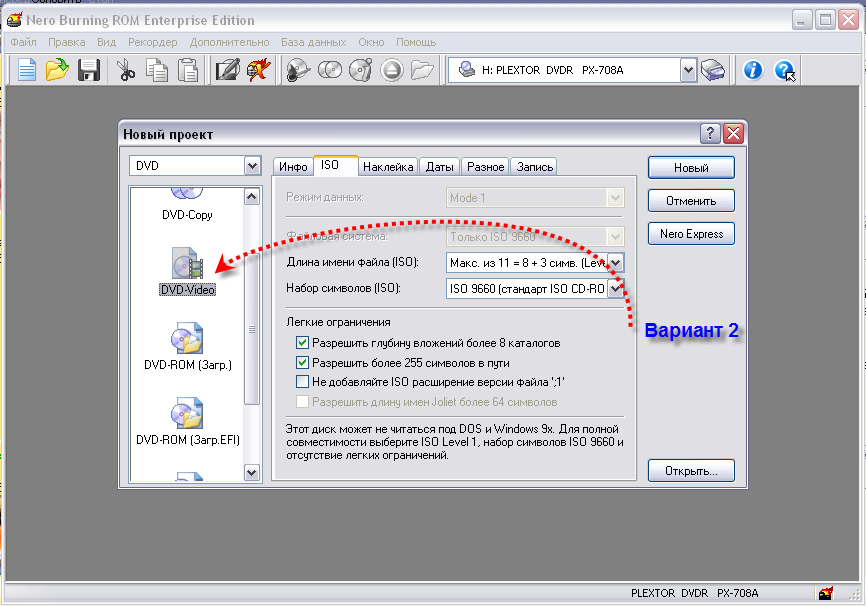
Task: Toggle 'Разрешить более 255 символов в пути'
Action: [x=303, y=362]
